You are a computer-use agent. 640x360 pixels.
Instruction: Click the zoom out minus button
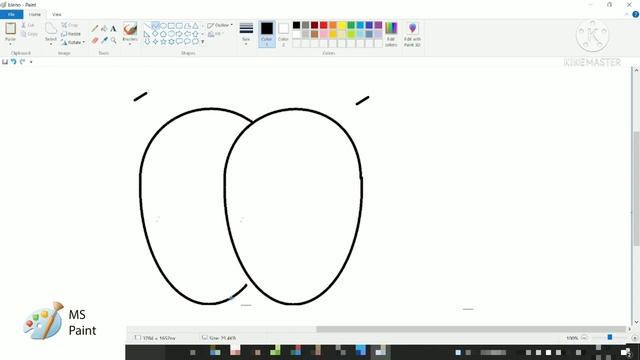584,338
